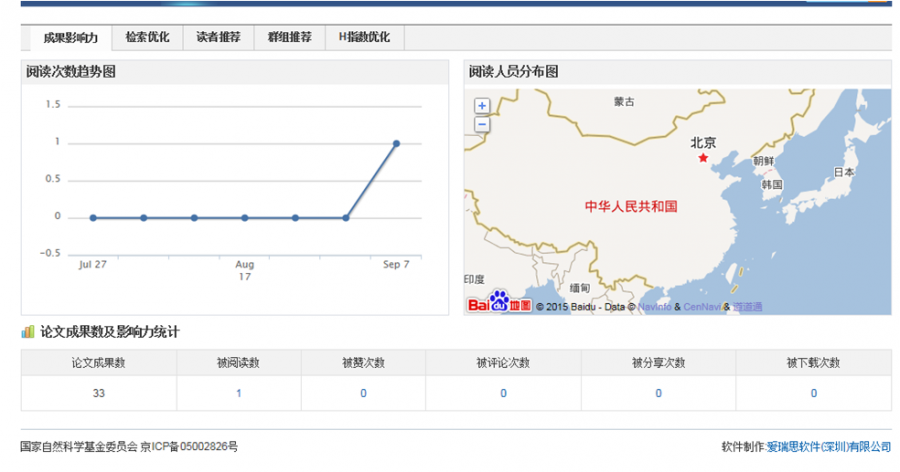Click the Sep 7 data point on chart
Image resolution: width=900 pixels, height=472 pixels.
397,144
